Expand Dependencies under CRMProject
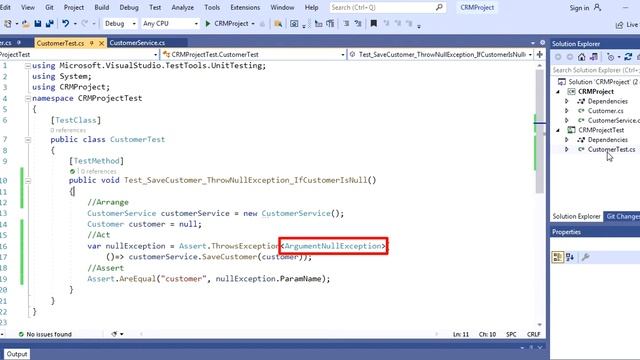The image size is (640, 360). [x=567, y=101]
